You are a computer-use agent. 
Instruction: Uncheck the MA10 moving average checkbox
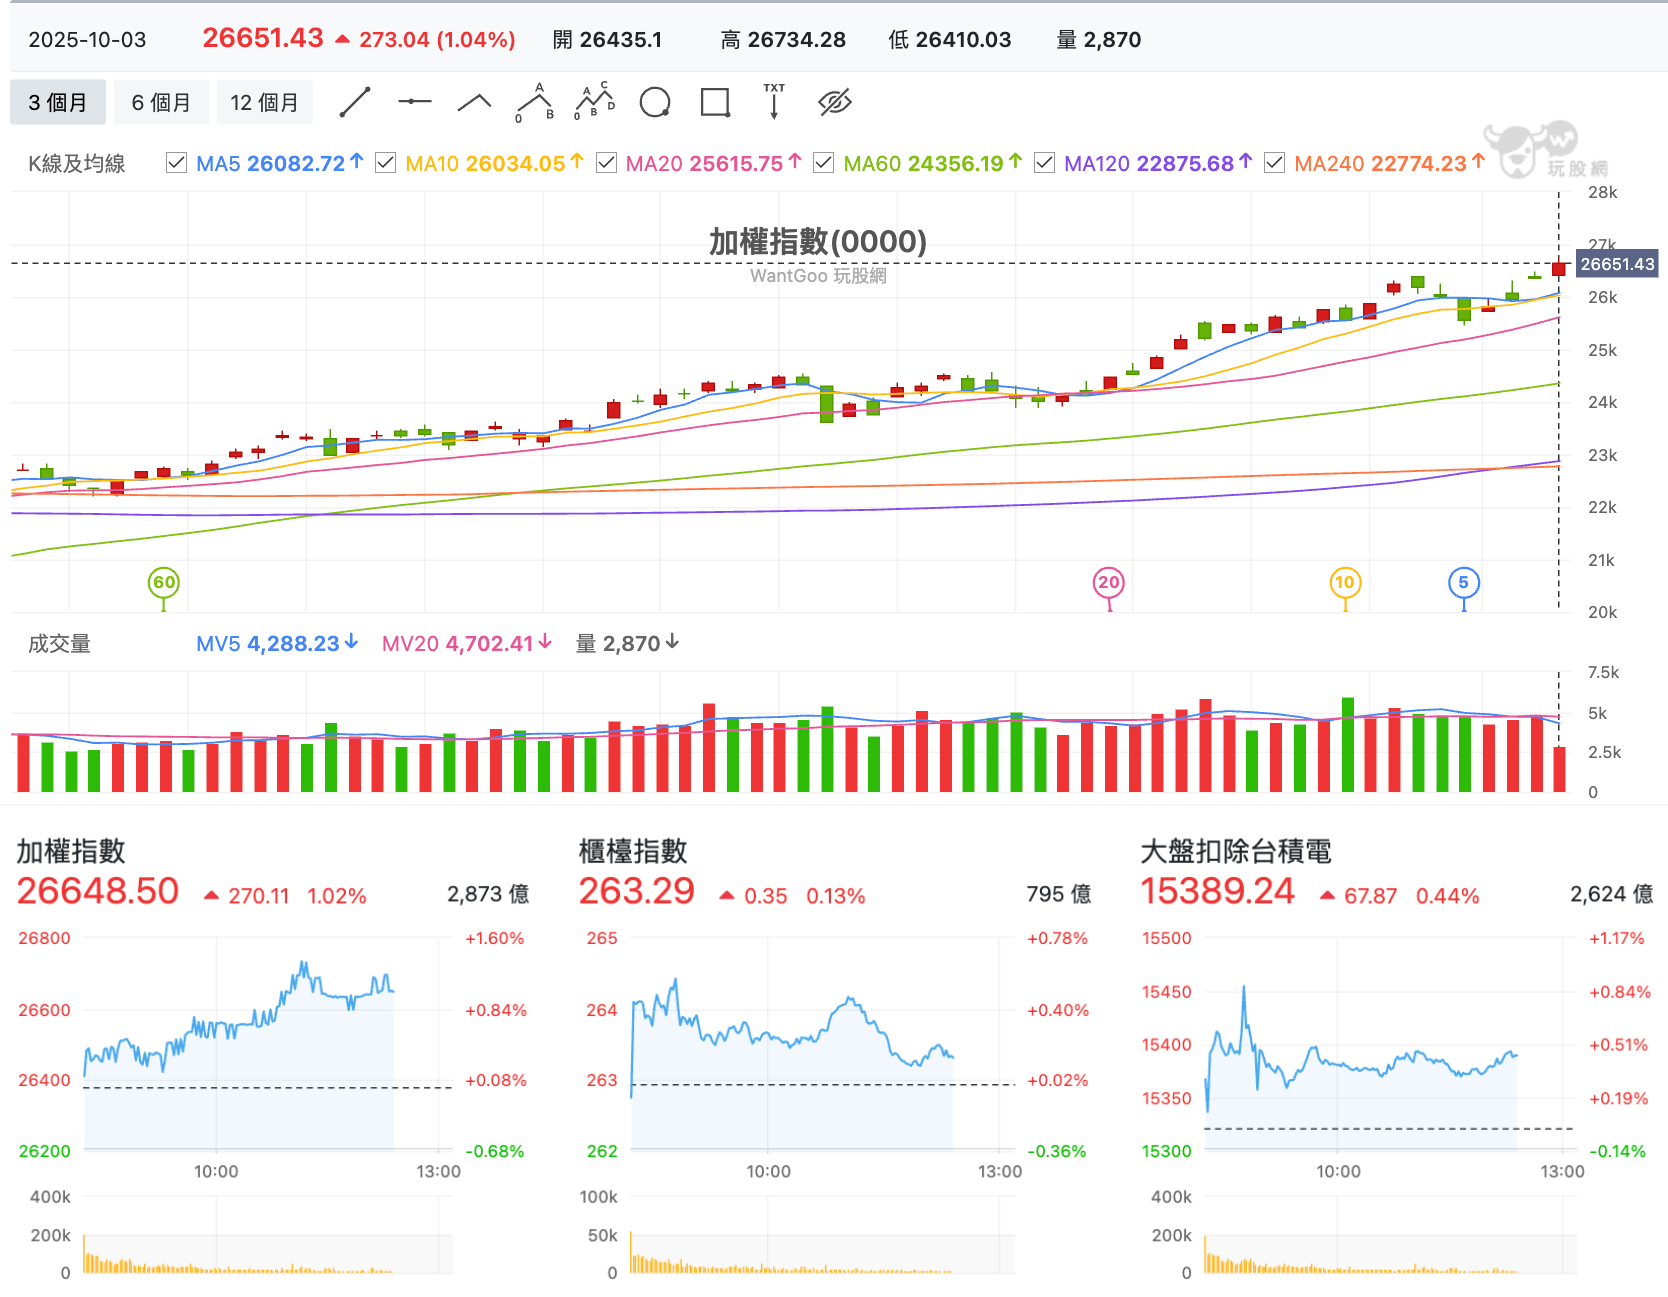385,163
